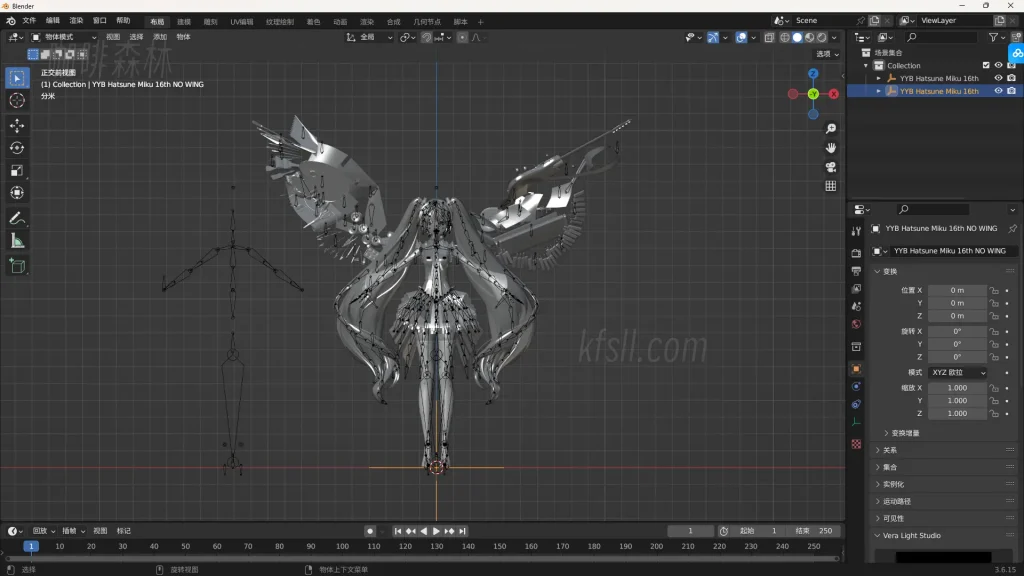1024x576 pixels.
Task: Click the 结束 end frame field showing 250
Action: click(x=814, y=531)
